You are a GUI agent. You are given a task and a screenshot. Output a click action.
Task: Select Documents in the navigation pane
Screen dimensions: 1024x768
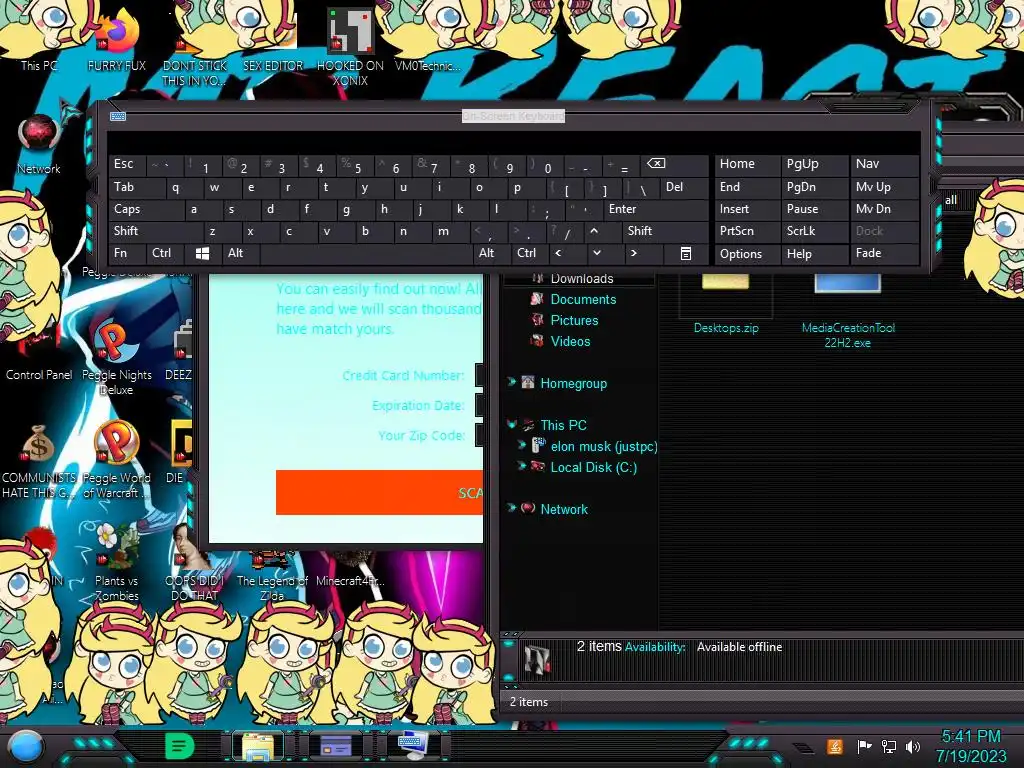[x=583, y=299]
